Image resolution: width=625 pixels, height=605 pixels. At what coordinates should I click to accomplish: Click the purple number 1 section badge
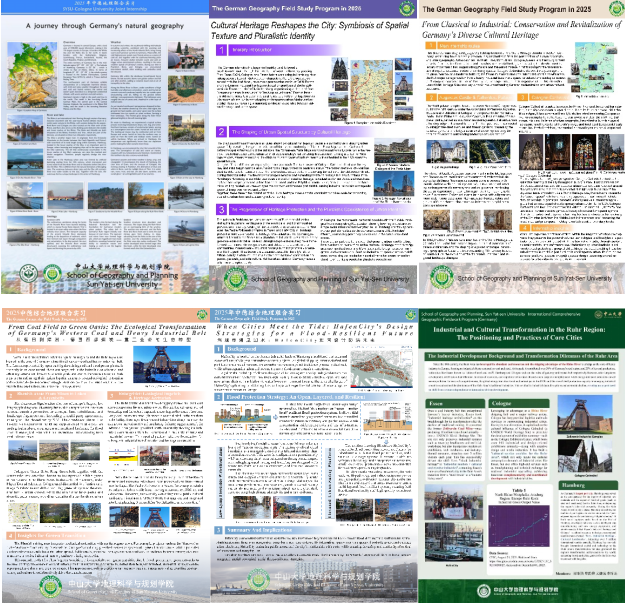[x=220, y=48]
